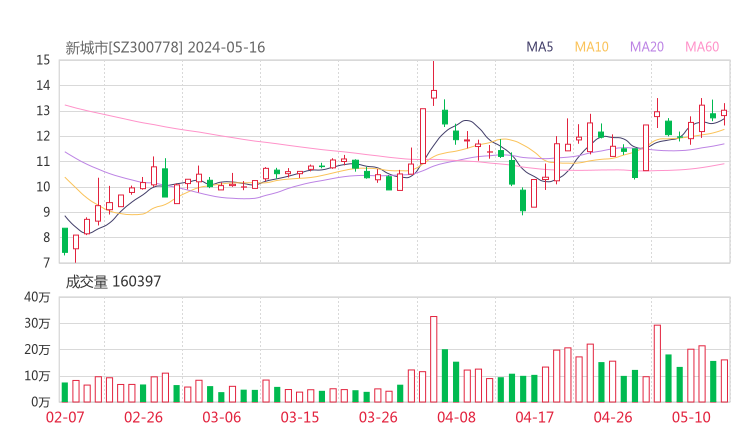740x440 pixels.
Task: Click the price axis value 9
Action: (46, 212)
